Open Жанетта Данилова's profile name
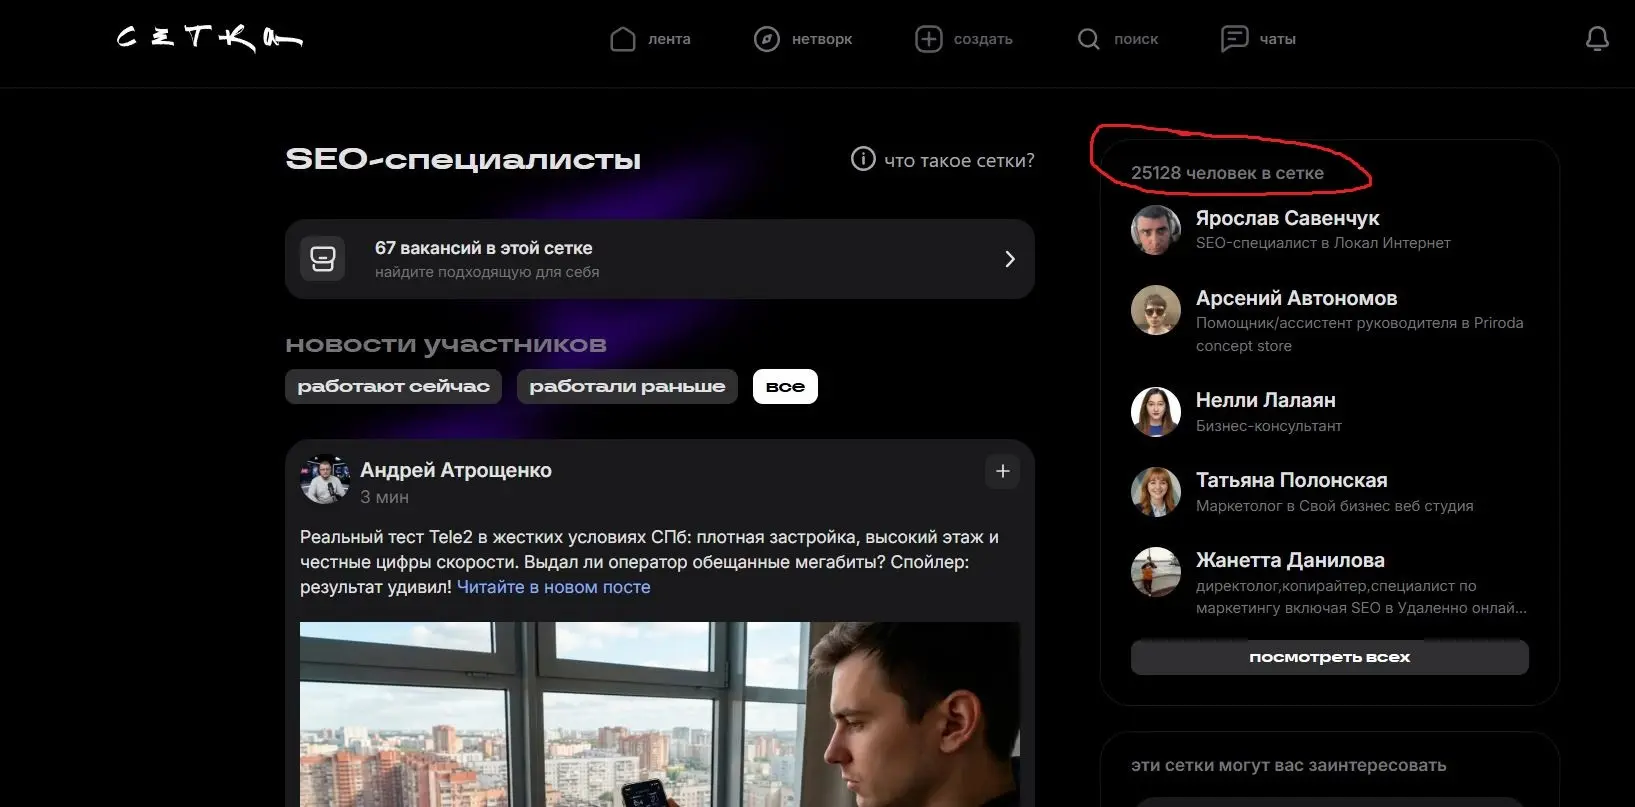This screenshot has width=1635, height=807. pyautogui.click(x=1290, y=560)
